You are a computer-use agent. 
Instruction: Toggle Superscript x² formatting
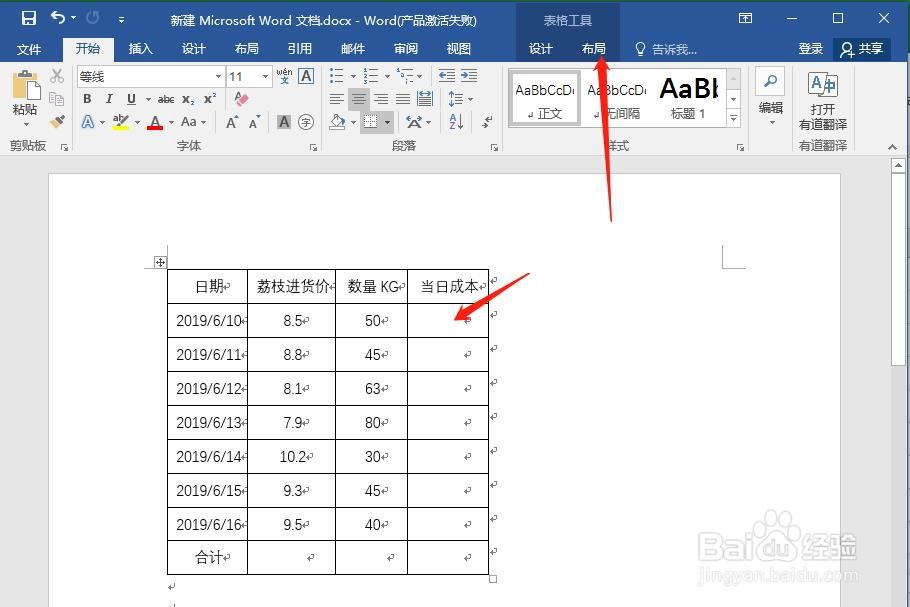click(x=210, y=99)
